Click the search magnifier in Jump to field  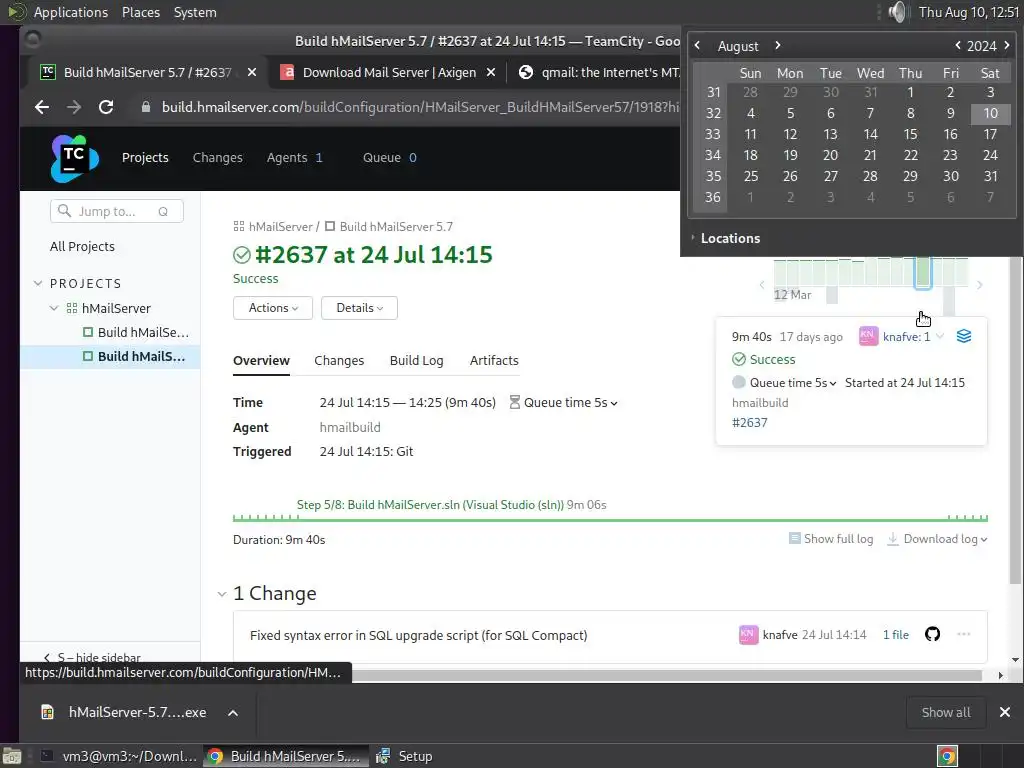[64, 211]
